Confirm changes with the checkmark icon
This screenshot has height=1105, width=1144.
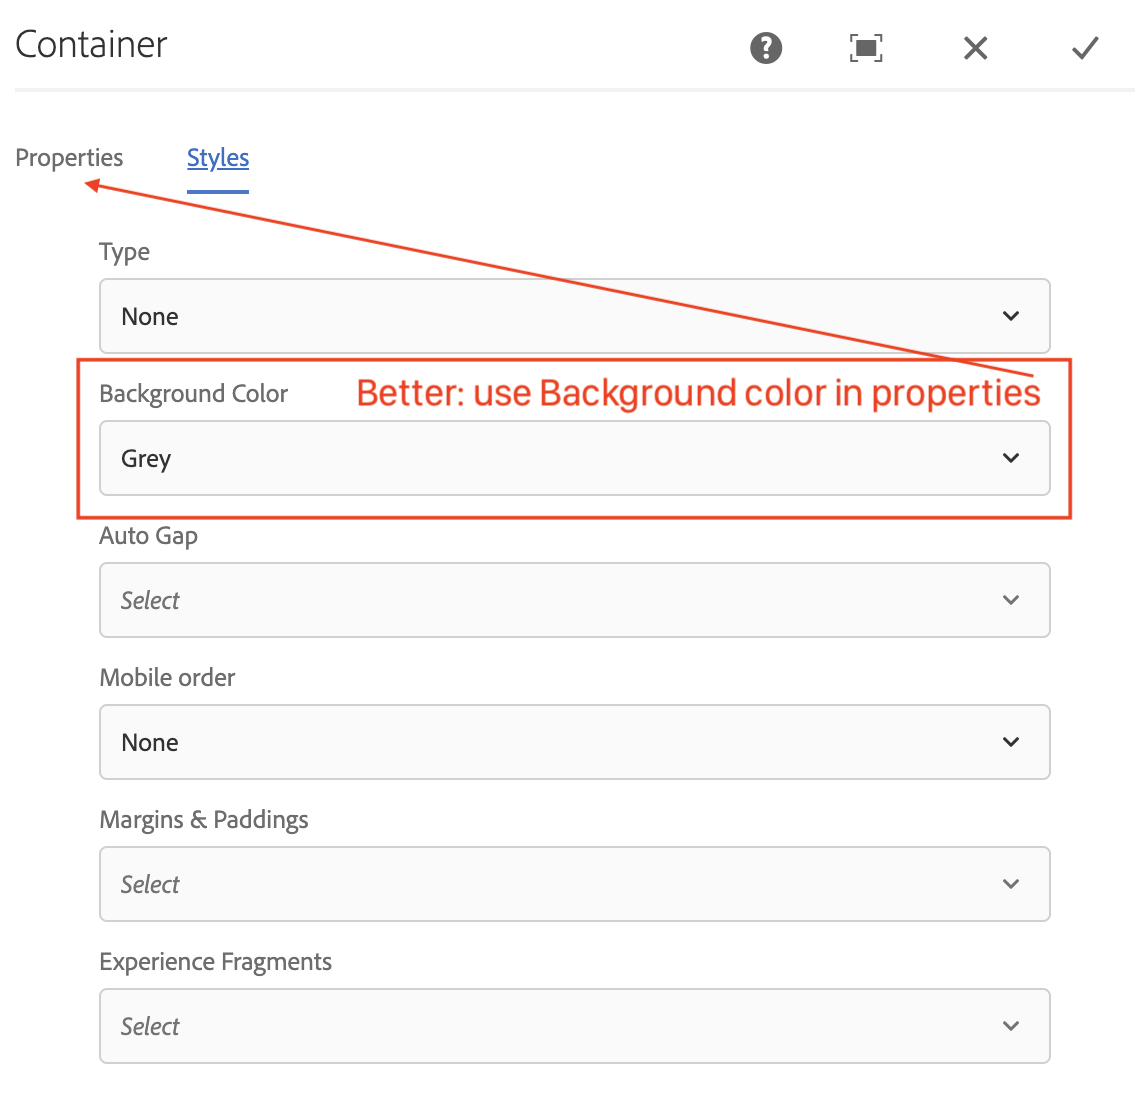click(1084, 48)
